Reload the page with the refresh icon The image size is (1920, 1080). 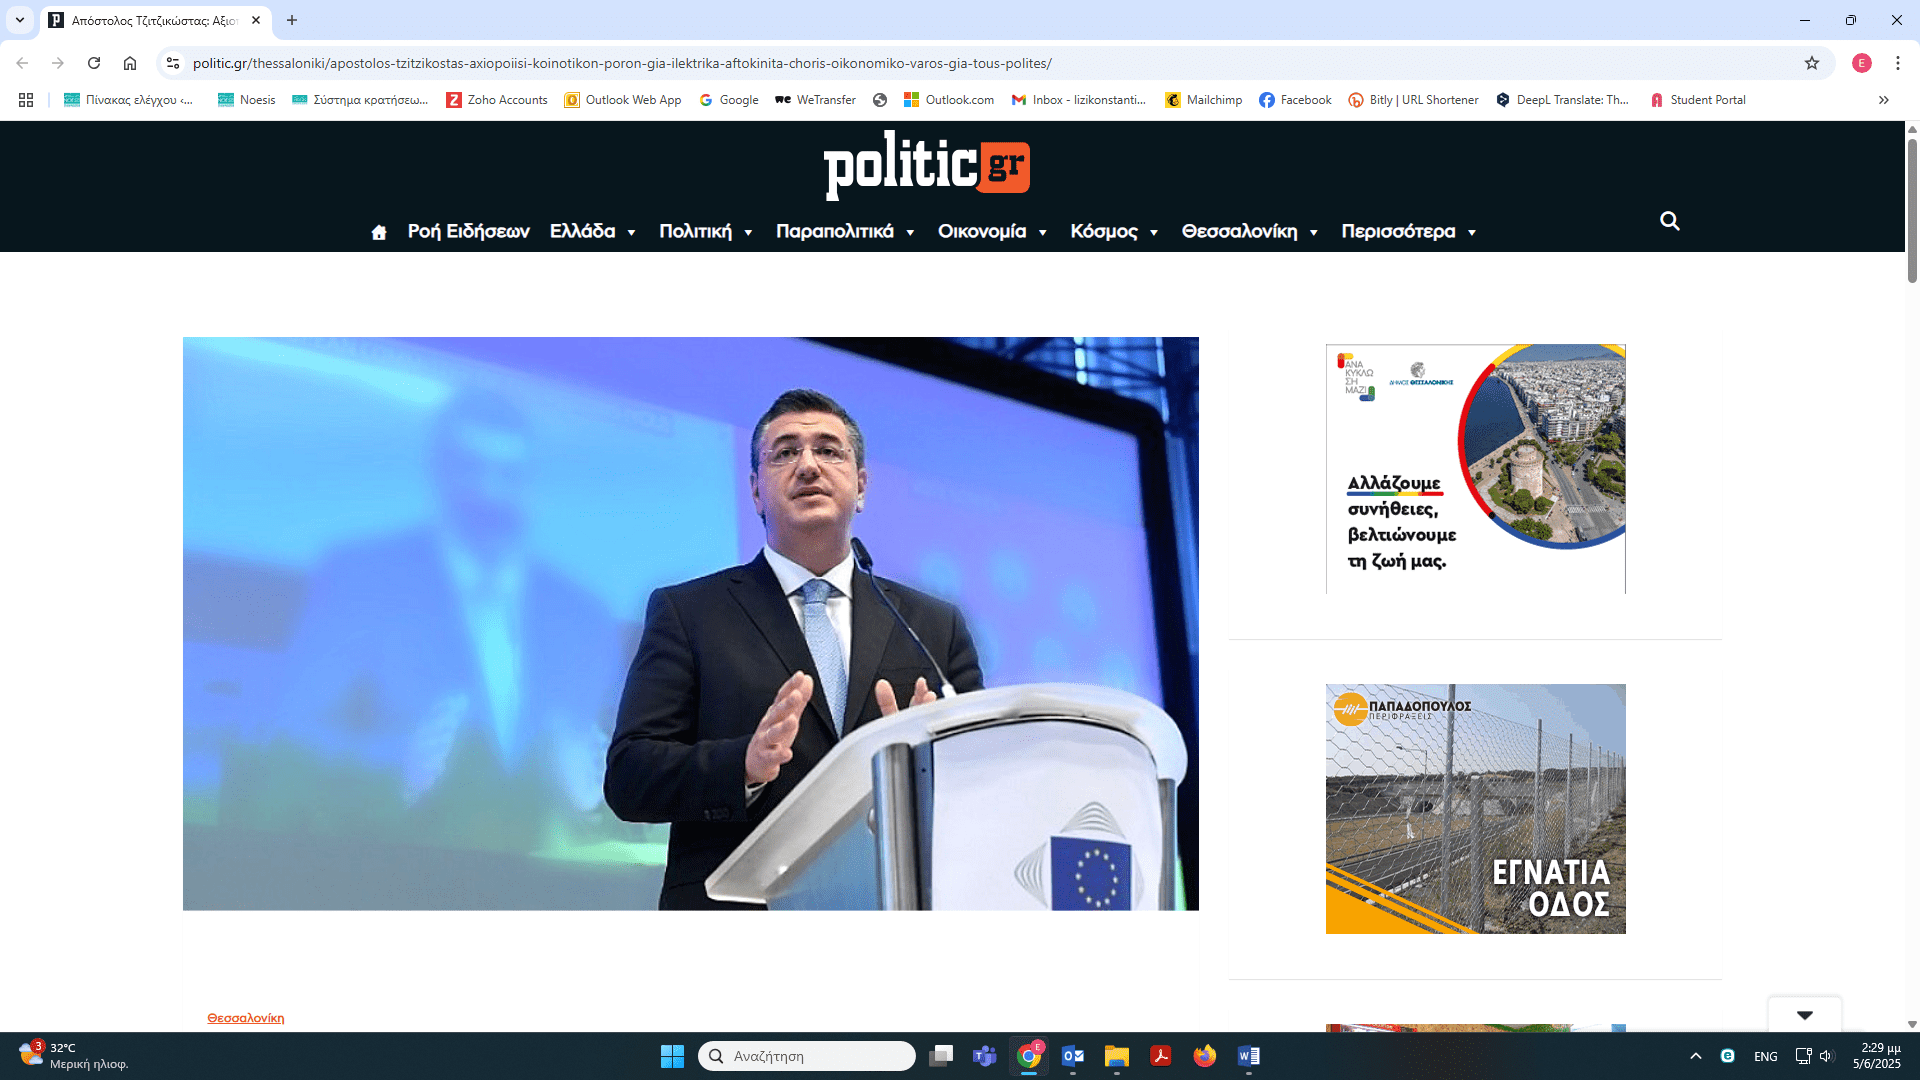point(94,63)
